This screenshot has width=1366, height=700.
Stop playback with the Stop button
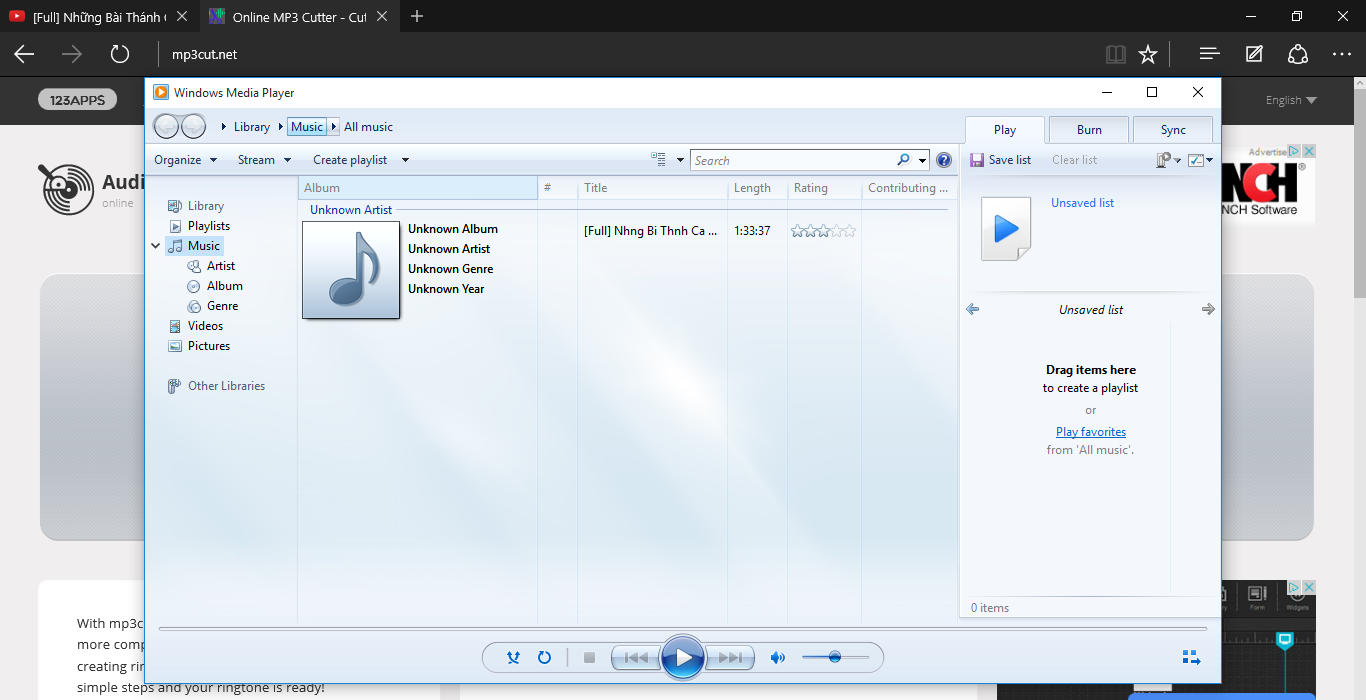point(589,658)
